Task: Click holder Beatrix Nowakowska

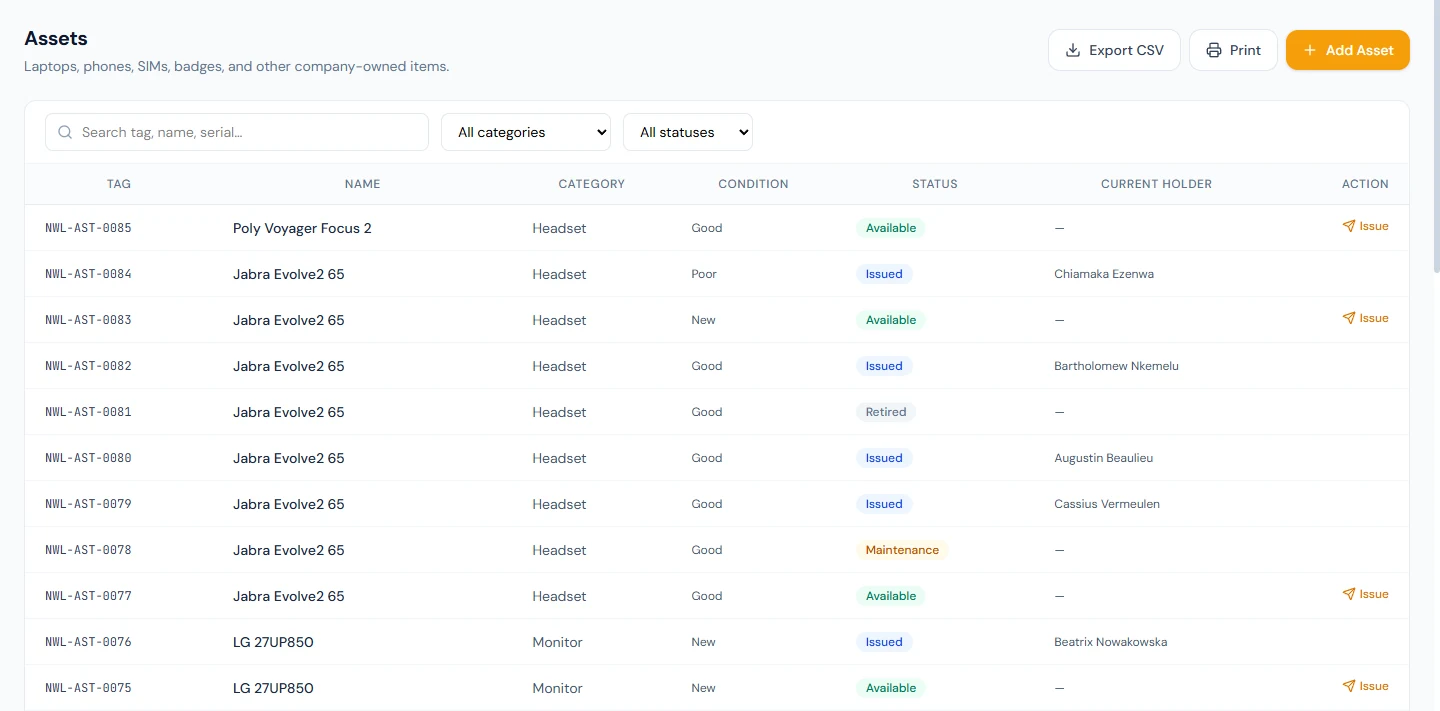Action: [1111, 642]
